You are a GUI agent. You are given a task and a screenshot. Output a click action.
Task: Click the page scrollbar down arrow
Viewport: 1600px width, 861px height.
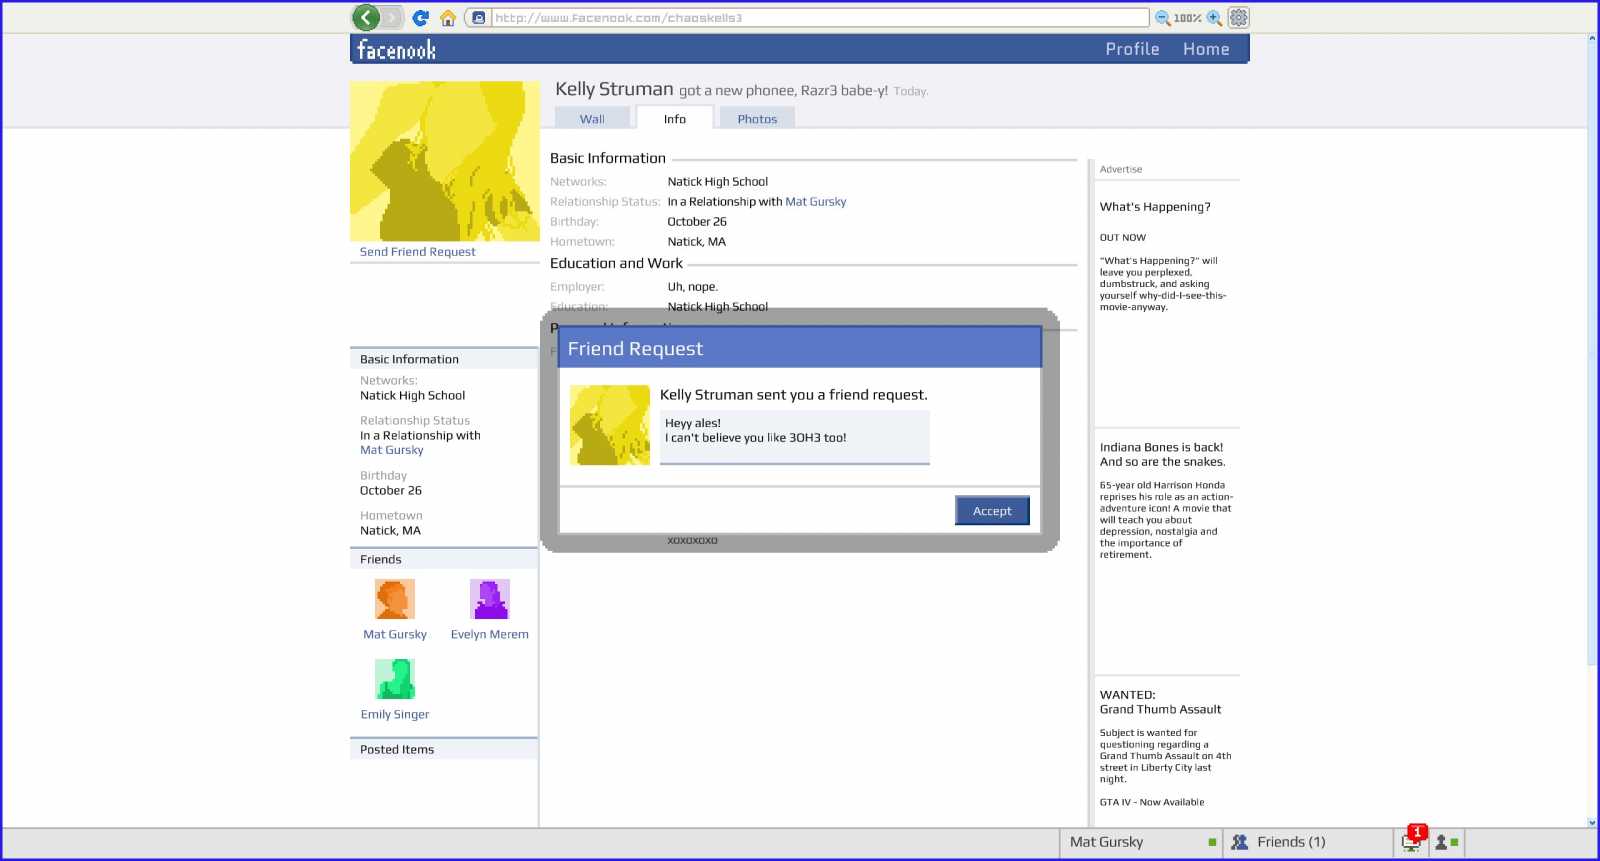click(1592, 822)
